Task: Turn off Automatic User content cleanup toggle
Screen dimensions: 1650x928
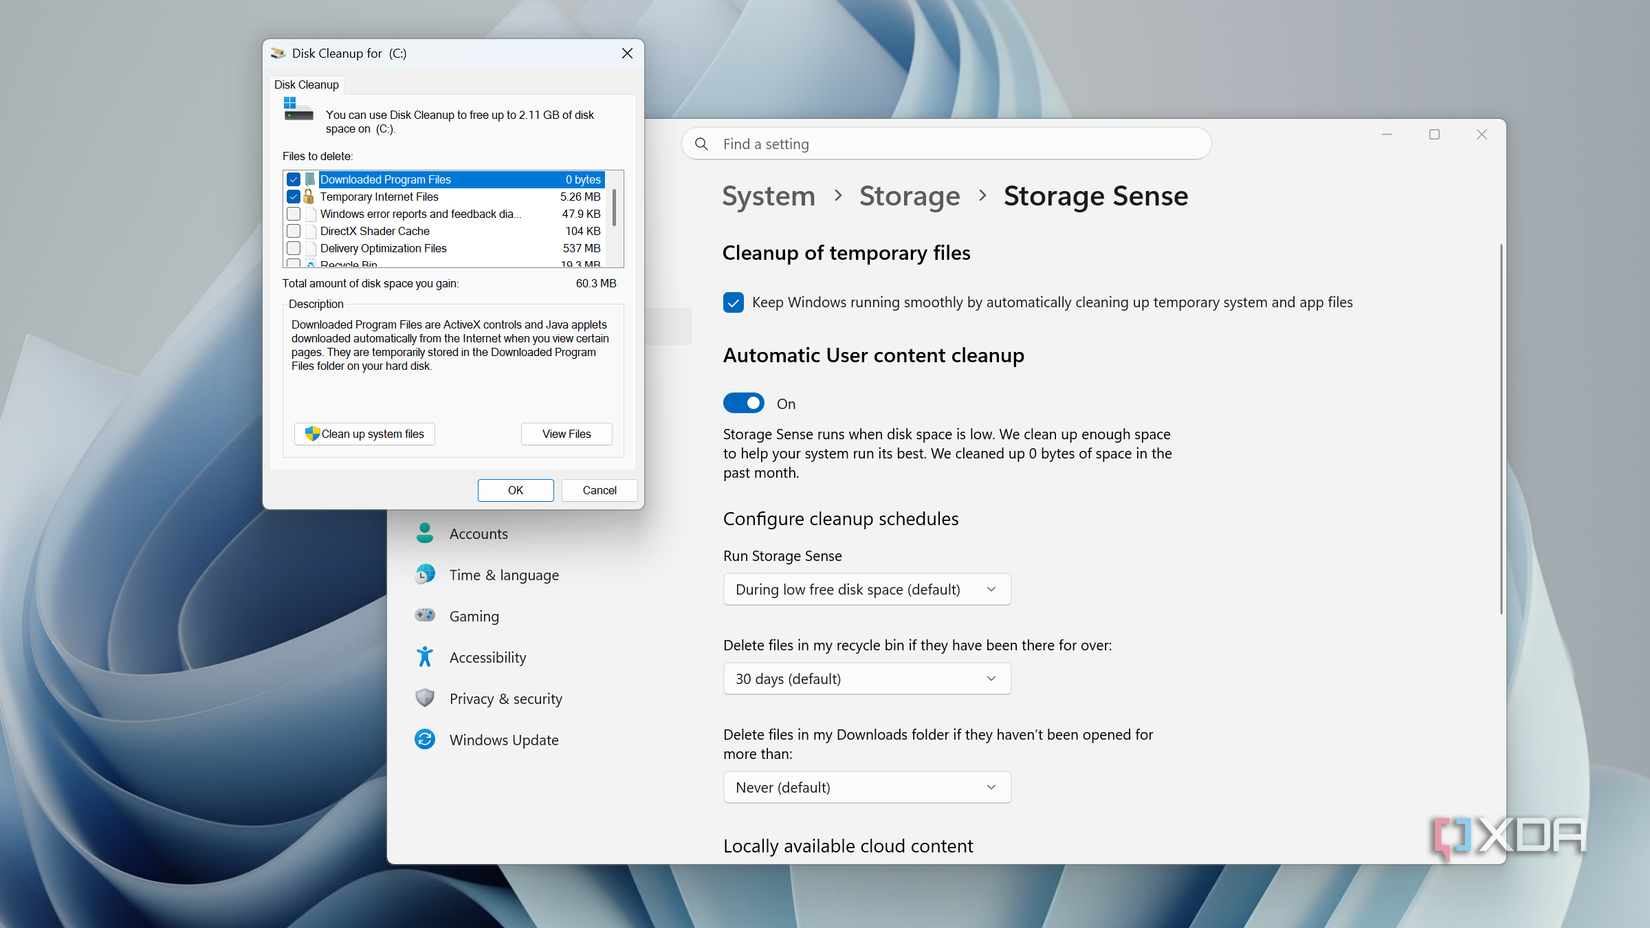Action: pyautogui.click(x=743, y=403)
